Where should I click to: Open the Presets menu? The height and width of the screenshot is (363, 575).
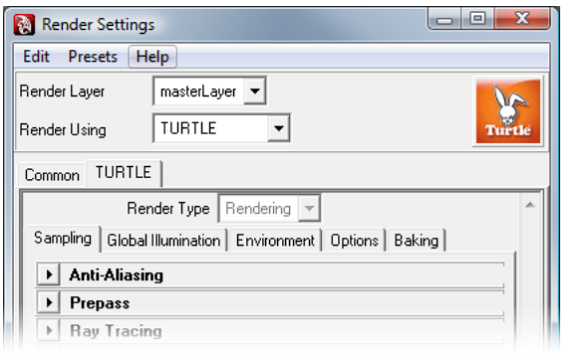93,57
